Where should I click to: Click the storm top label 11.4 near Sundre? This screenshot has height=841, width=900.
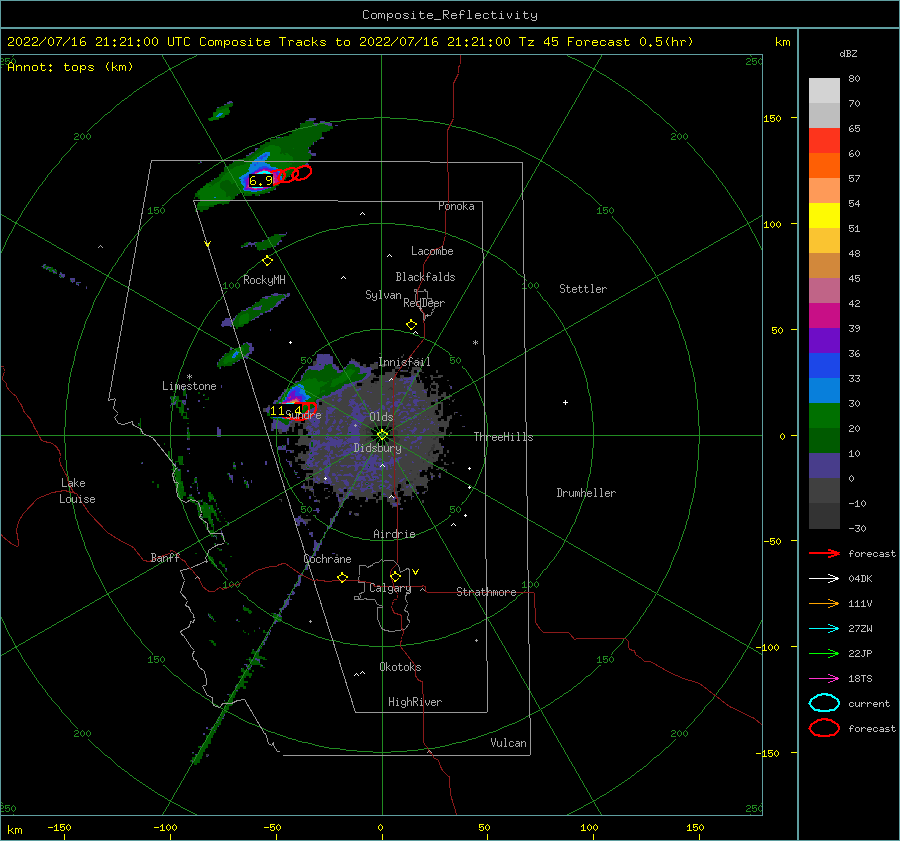click(286, 410)
